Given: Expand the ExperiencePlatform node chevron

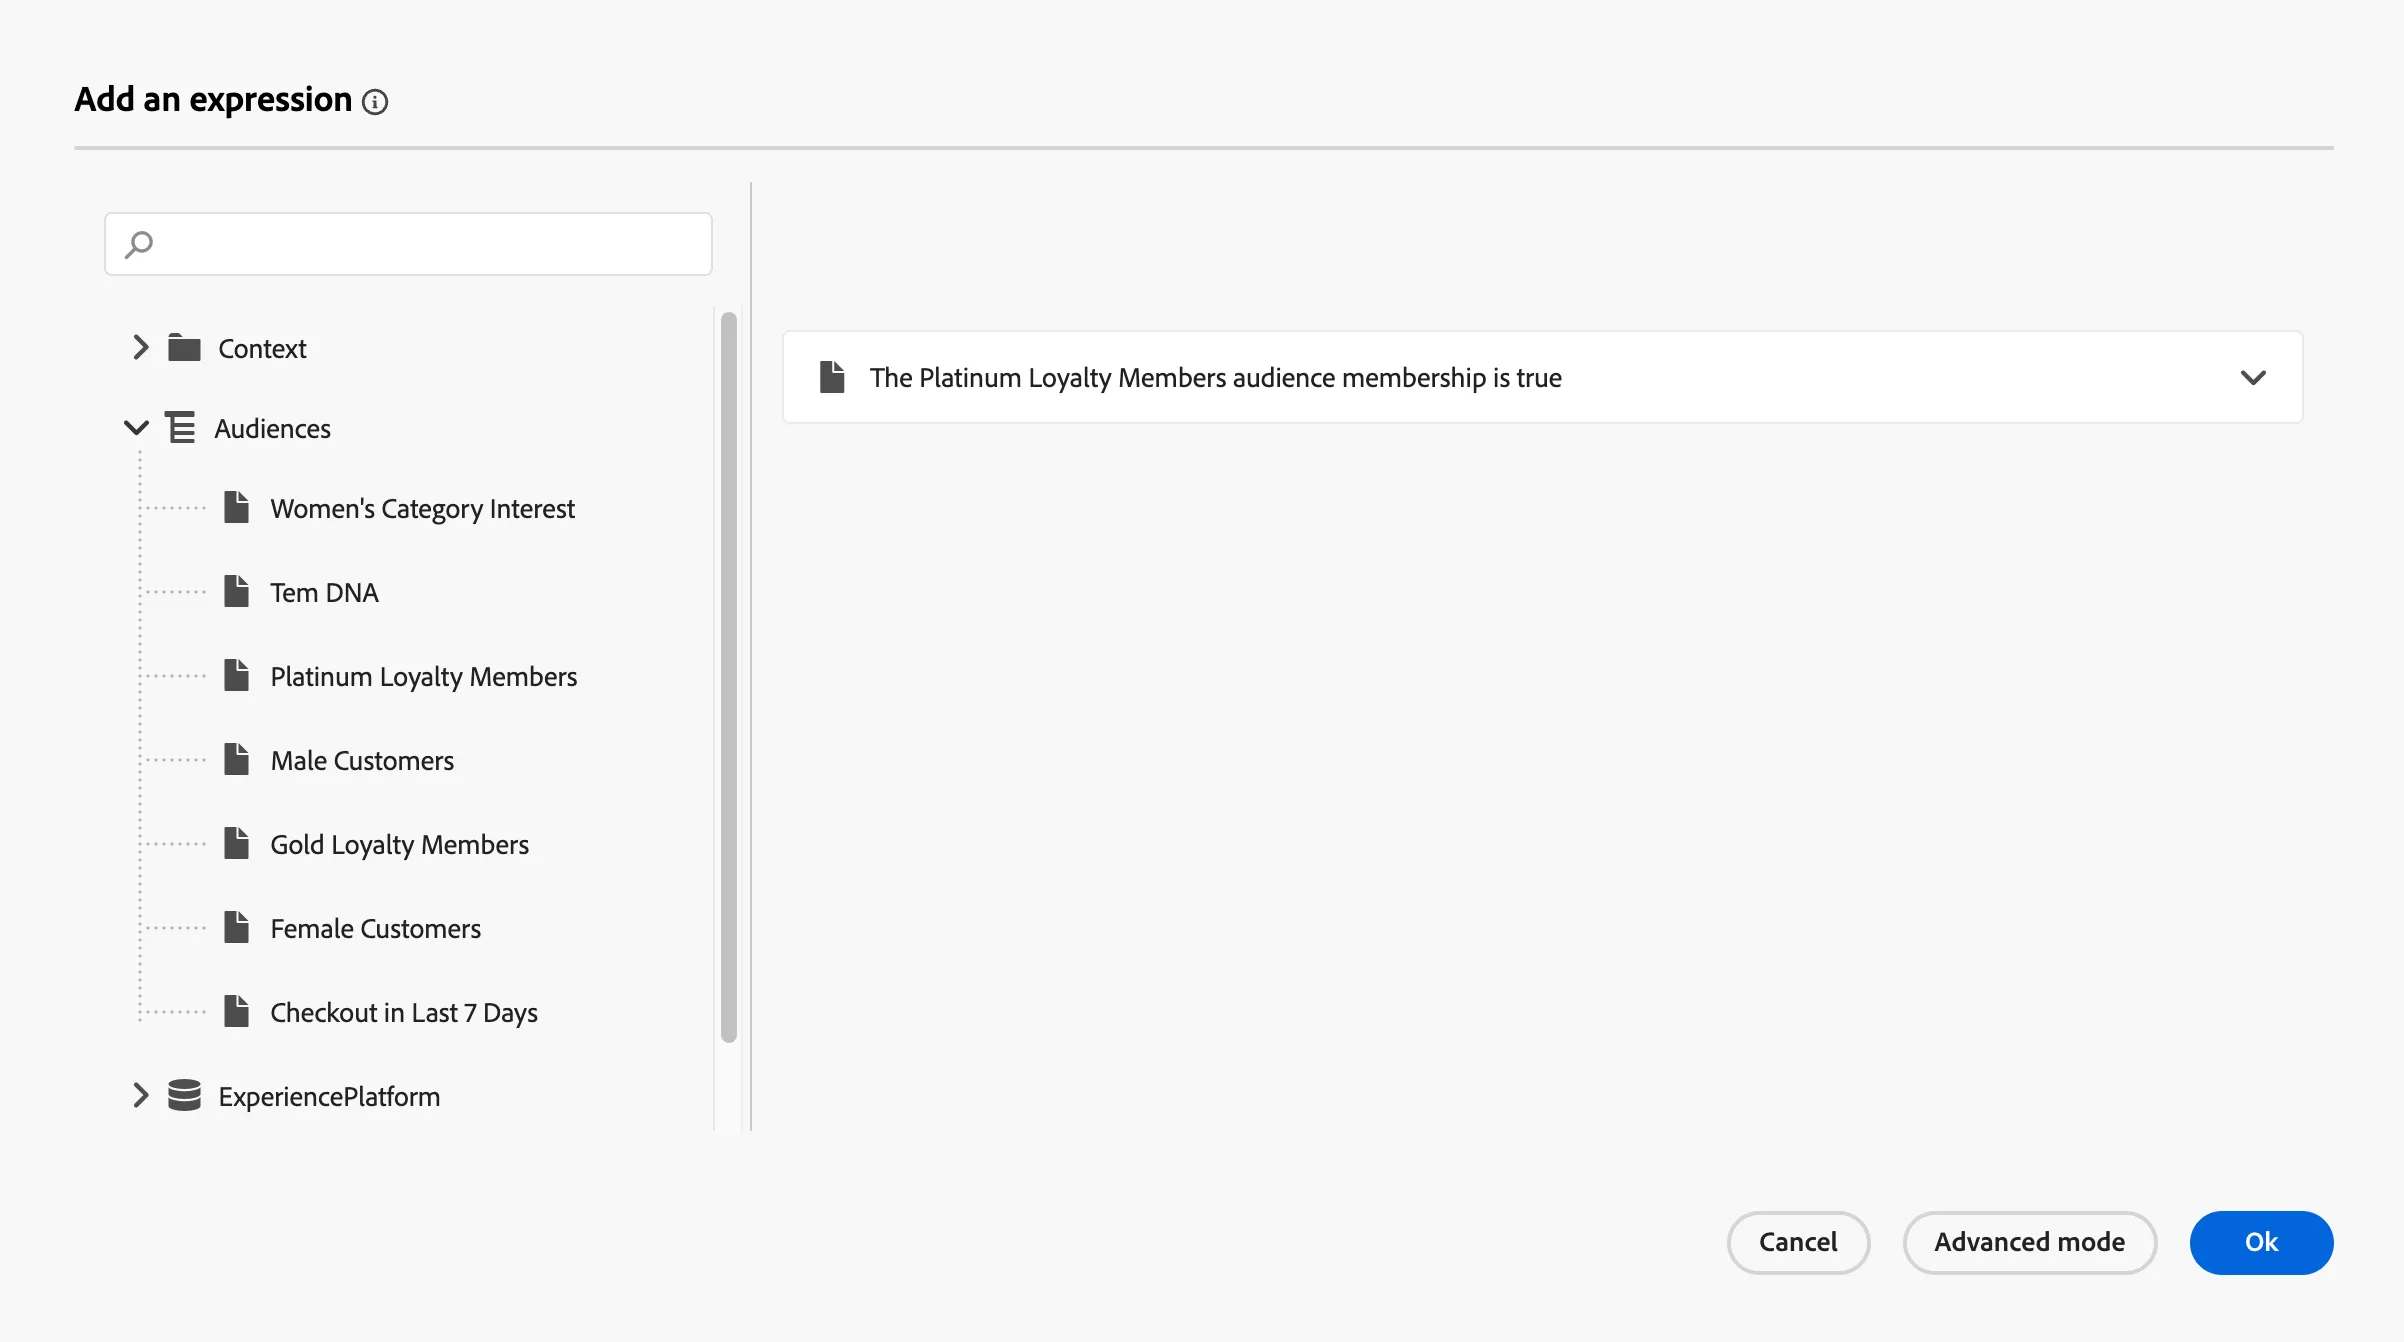Looking at the screenshot, I should click(x=140, y=1096).
